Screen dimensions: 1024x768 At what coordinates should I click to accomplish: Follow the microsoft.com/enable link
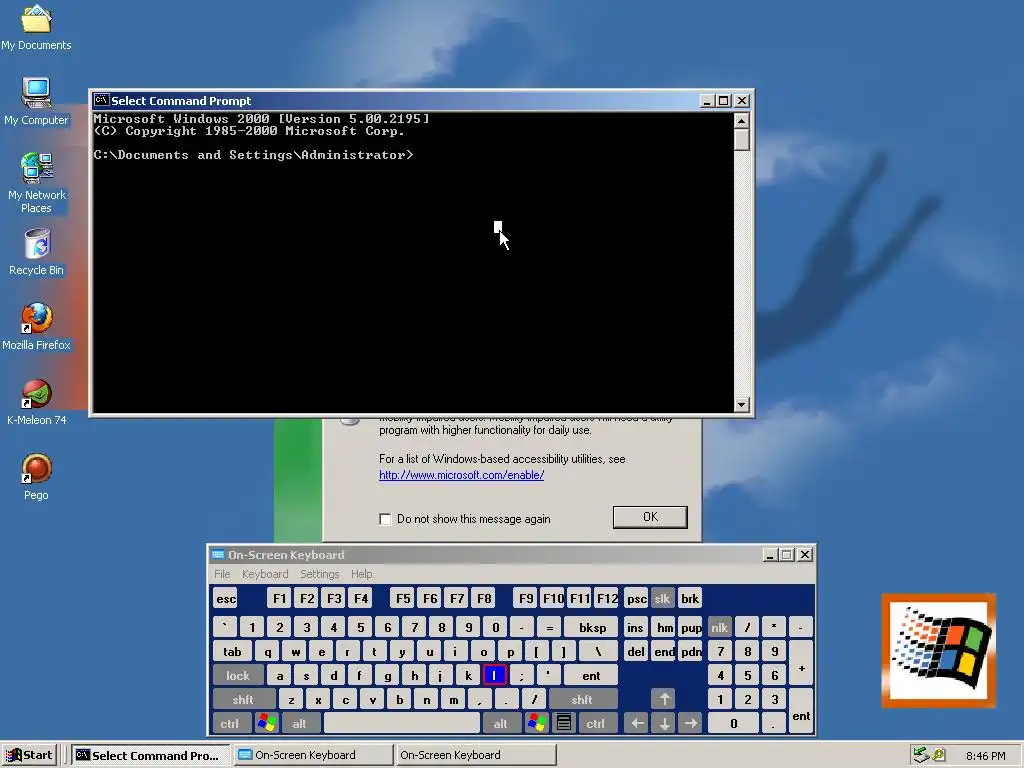[462, 475]
